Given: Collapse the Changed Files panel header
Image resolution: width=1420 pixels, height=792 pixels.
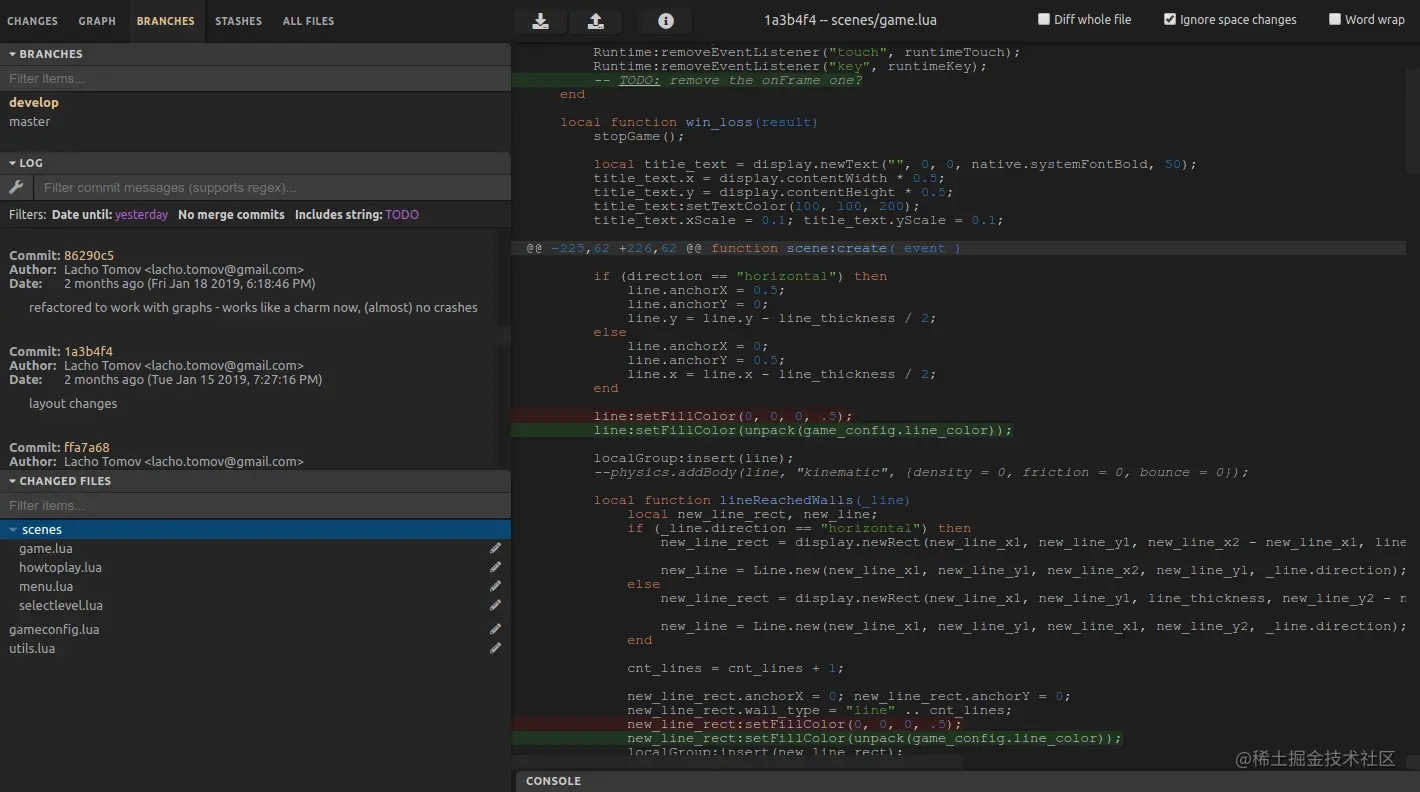Looking at the screenshot, I should pos(255,481).
